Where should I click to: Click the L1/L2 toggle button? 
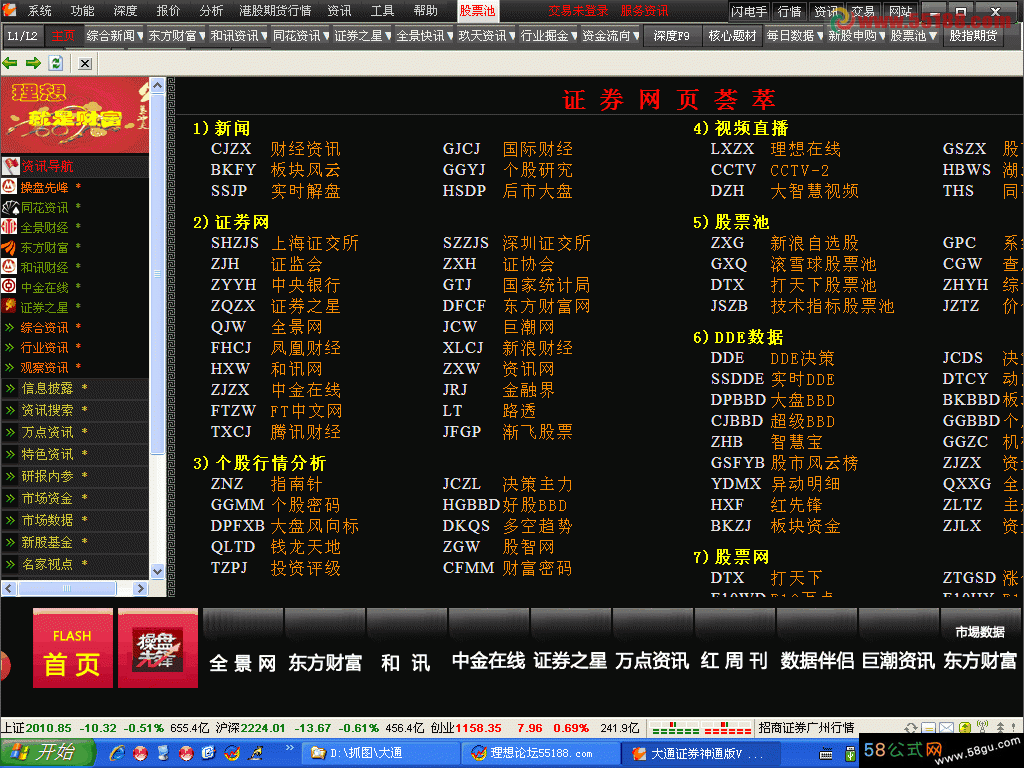(23, 36)
